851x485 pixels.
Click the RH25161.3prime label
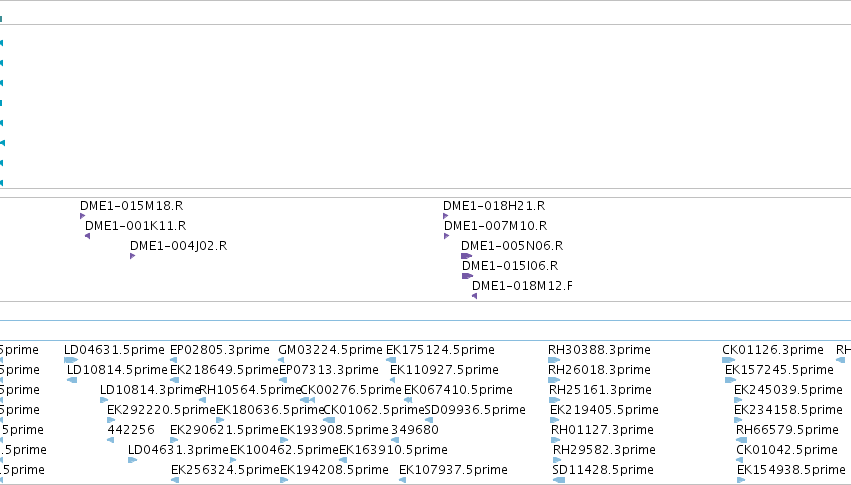point(600,391)
